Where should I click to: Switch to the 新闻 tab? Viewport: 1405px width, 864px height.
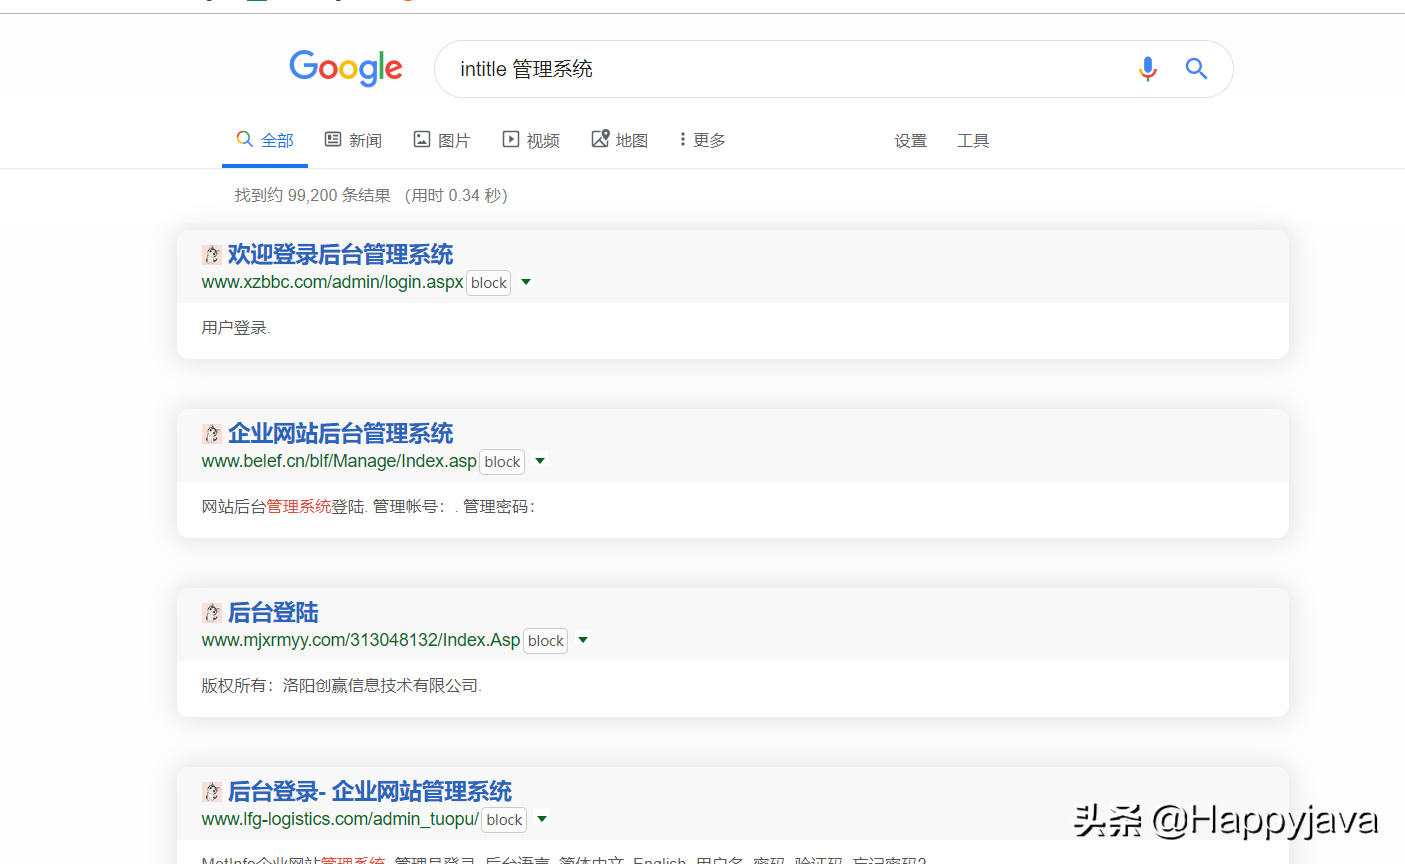(353, 140)
